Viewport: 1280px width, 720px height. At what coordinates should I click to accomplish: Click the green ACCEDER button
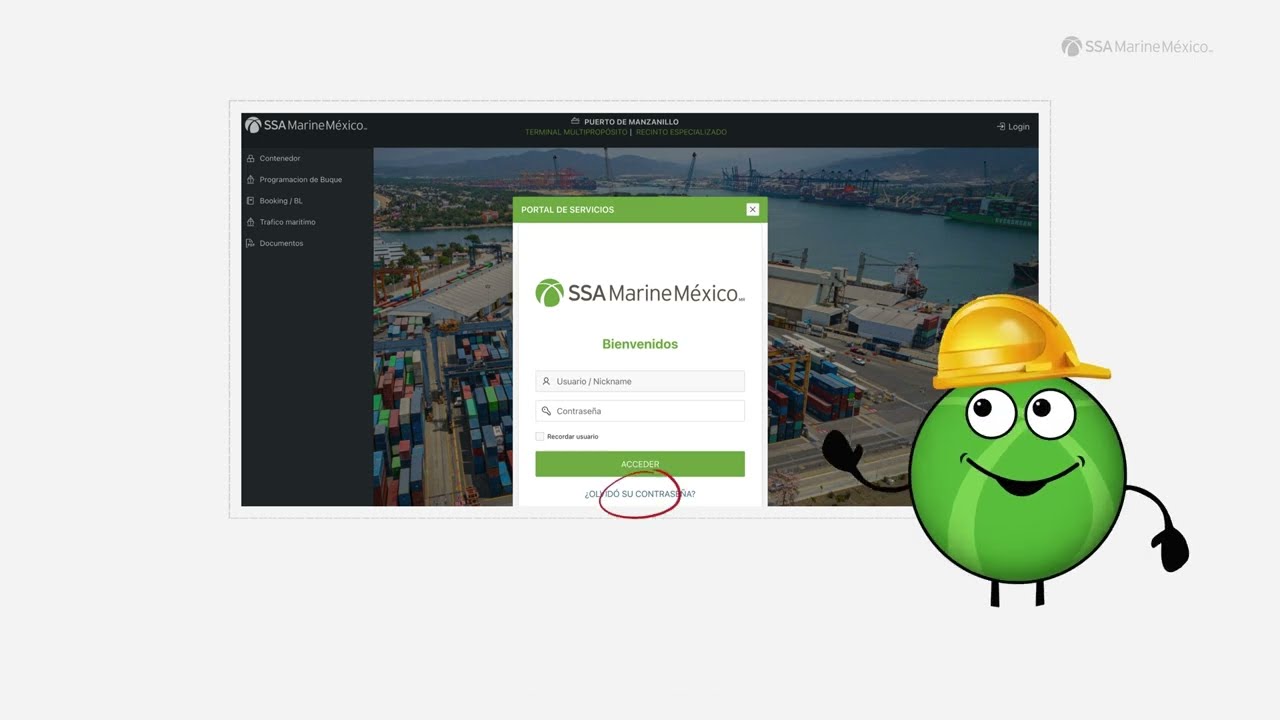[640, 464]
